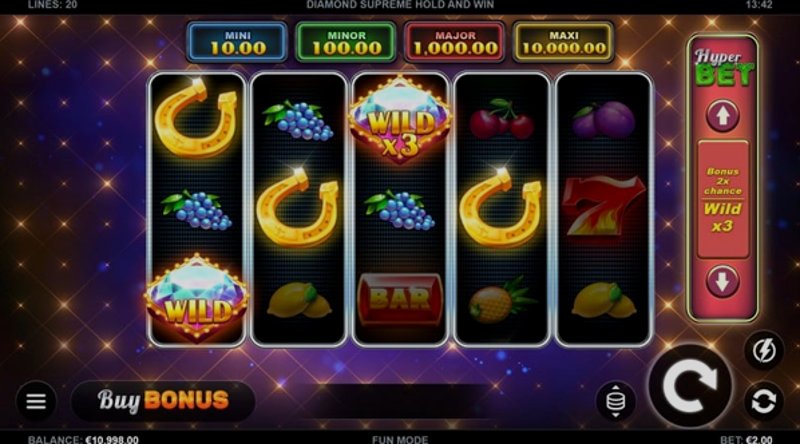The image size is (800, 444).
Task: Toggle turbo lightning bolt mode
Action: (764, 351)
